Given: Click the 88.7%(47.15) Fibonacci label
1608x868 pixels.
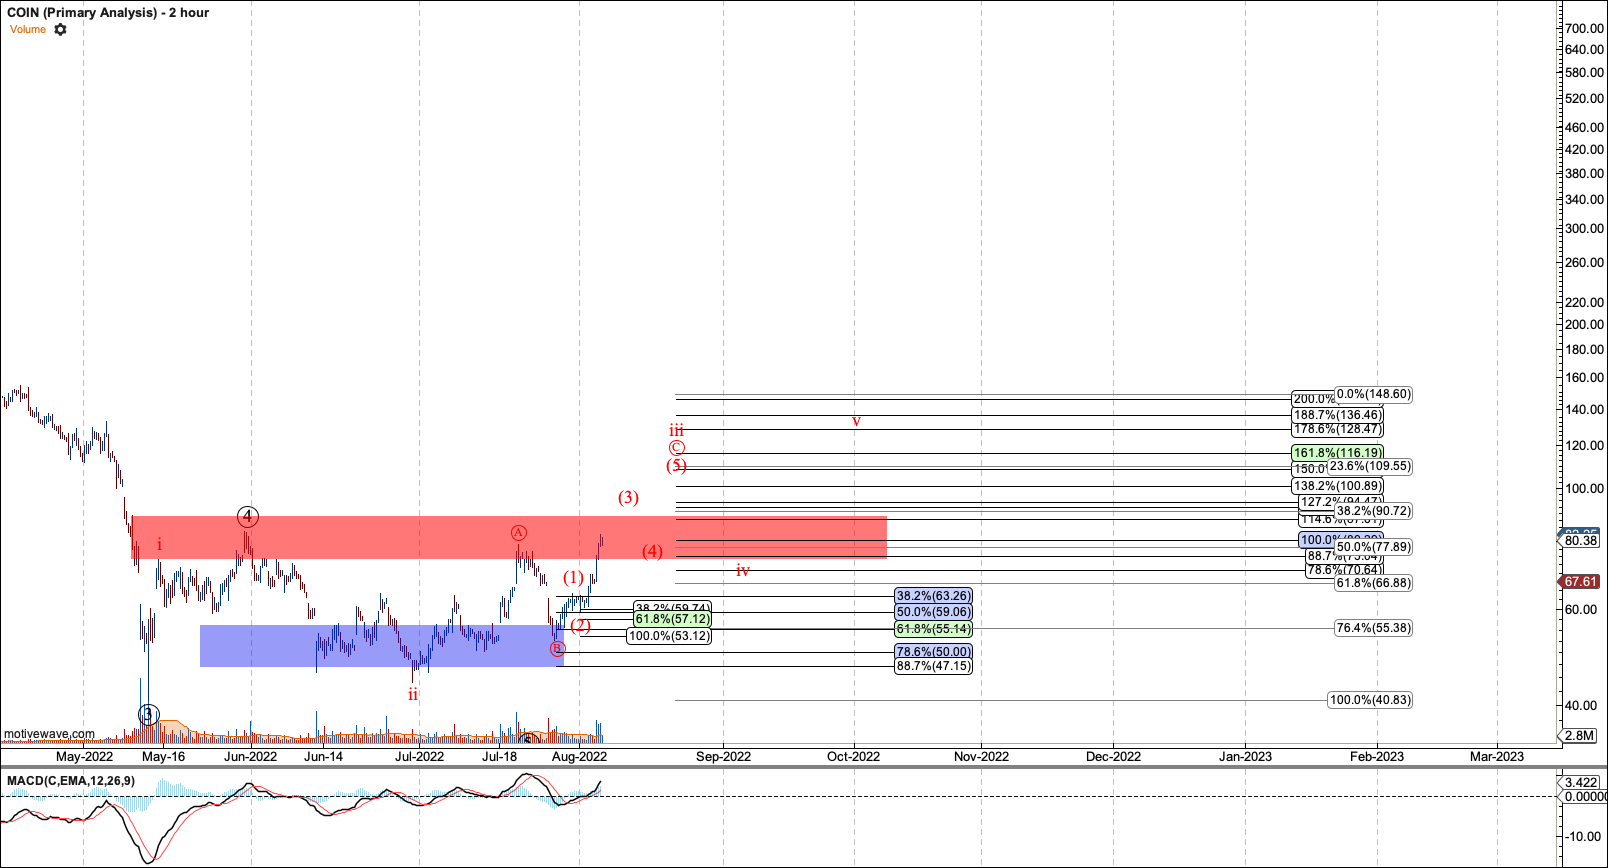Looking at the screenshot, I should click(x=933, y=666).
